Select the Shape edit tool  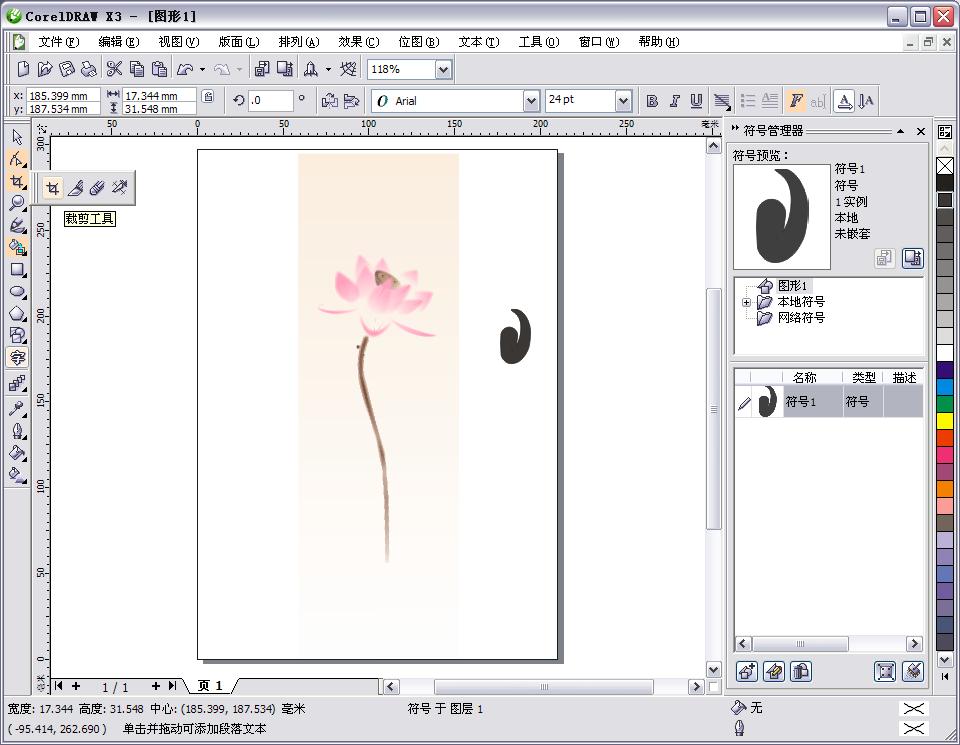(17, 159)
